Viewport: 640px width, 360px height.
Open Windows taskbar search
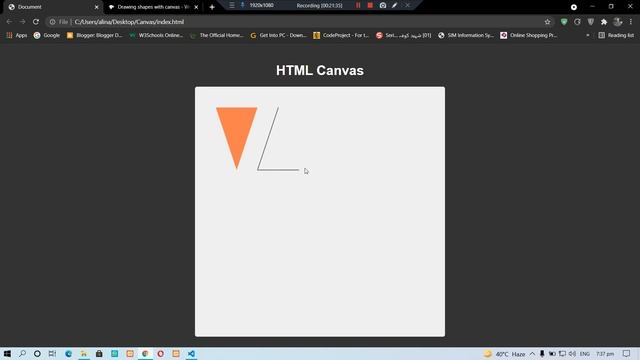tap(22, 353)
